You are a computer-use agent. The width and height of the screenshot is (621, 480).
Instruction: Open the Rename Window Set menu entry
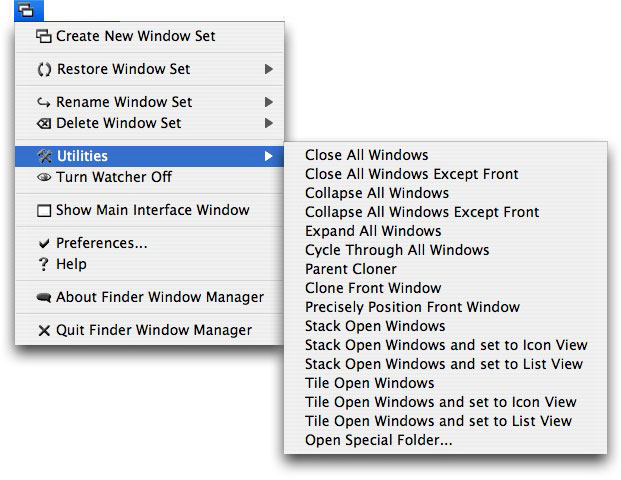[x=150, y=102]
